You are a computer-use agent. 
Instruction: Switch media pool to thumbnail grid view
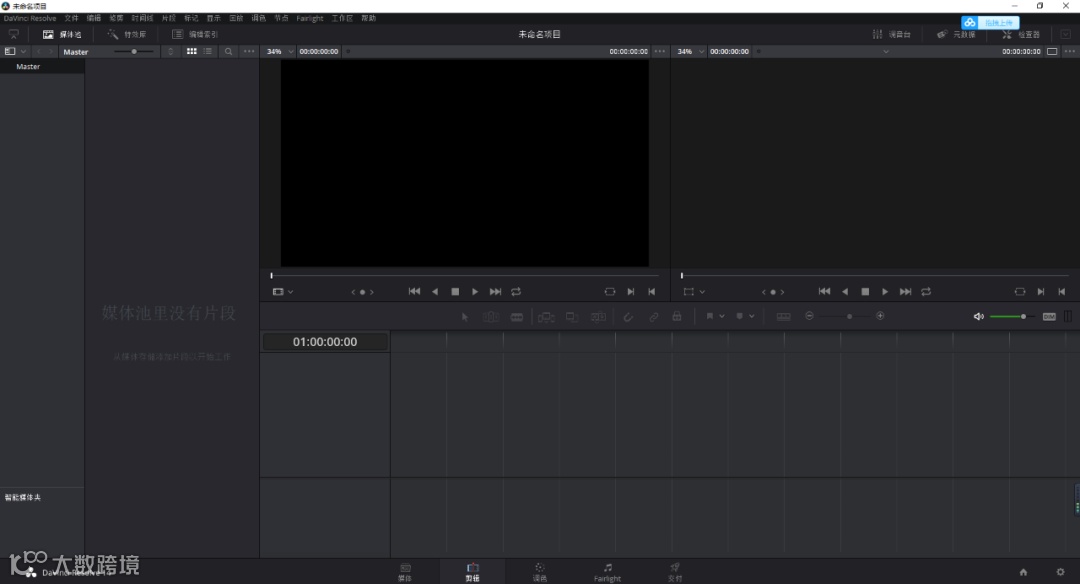(191, 52)
